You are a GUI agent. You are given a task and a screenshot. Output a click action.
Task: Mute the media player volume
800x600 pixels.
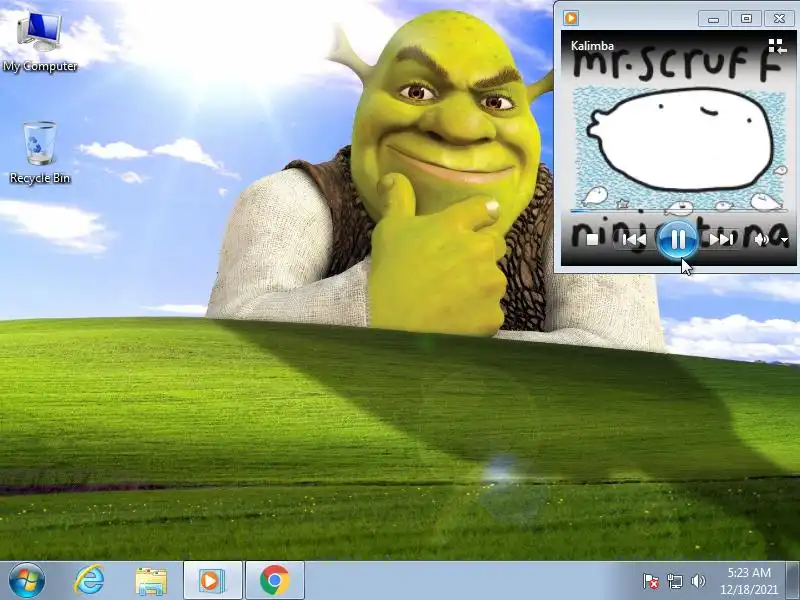(x=761, y=239)
